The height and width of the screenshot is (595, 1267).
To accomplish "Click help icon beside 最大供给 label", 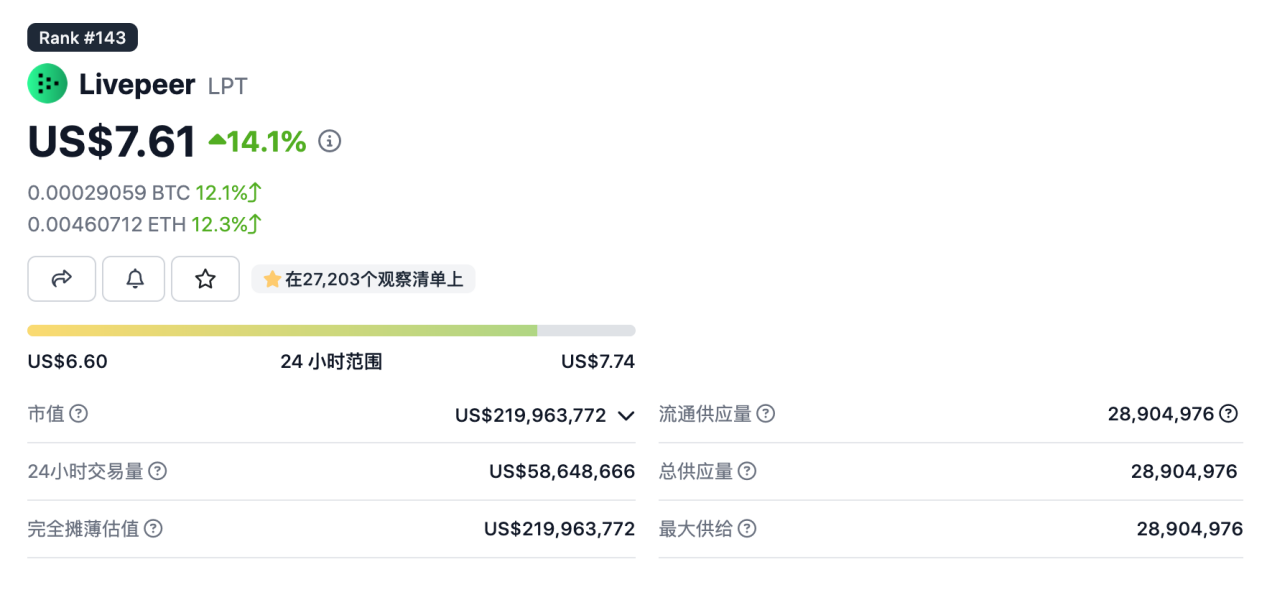I will [x=747, y=529].
